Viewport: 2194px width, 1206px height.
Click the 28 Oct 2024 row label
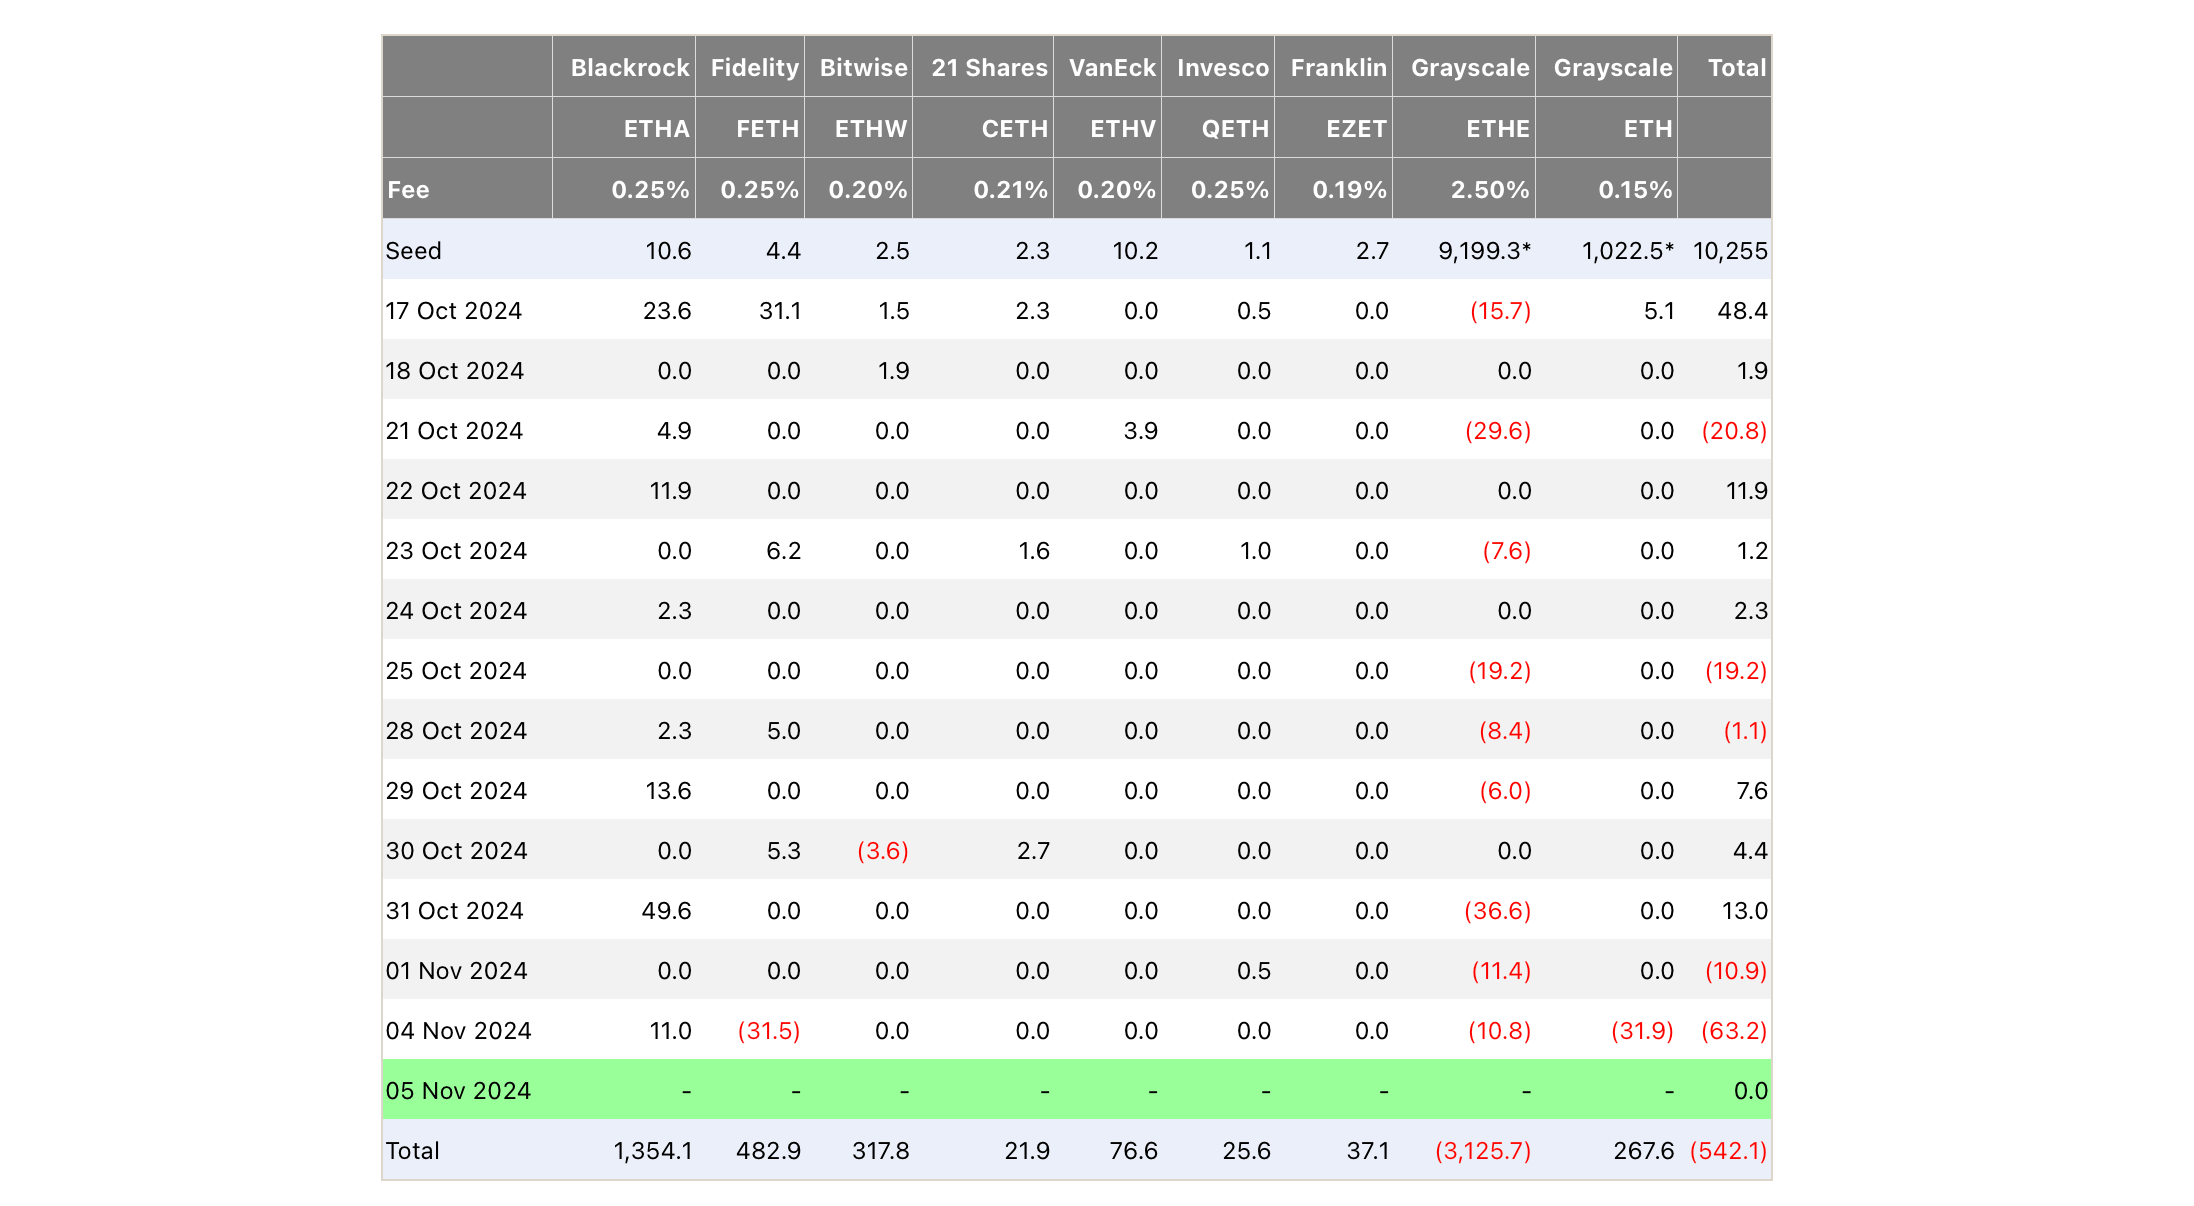point(455,731)
